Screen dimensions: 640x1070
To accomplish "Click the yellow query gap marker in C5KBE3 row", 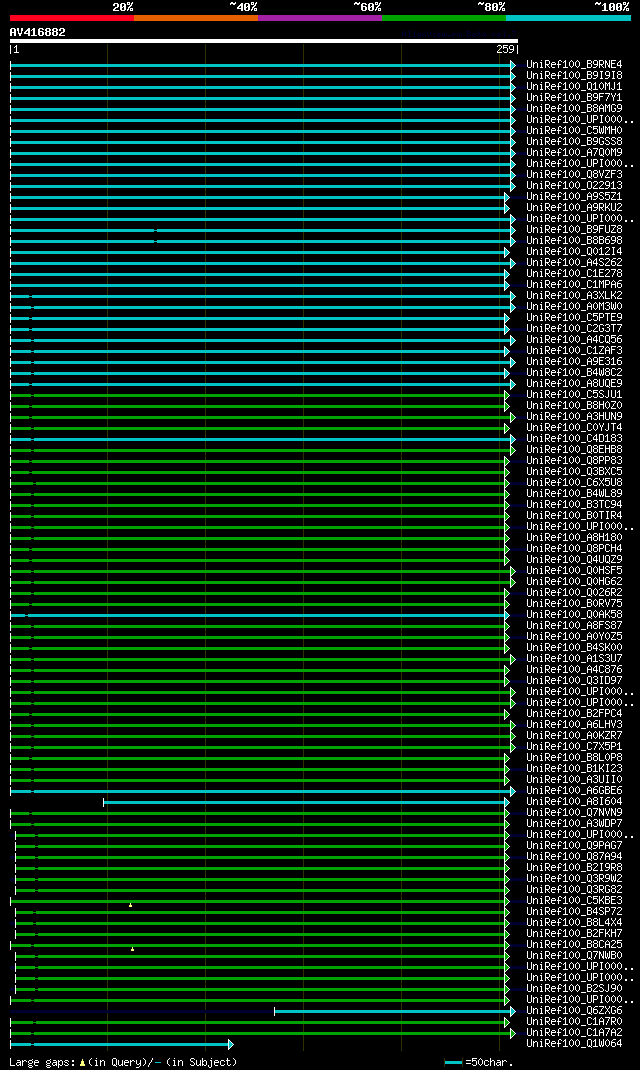I will [x=130, y=905].
